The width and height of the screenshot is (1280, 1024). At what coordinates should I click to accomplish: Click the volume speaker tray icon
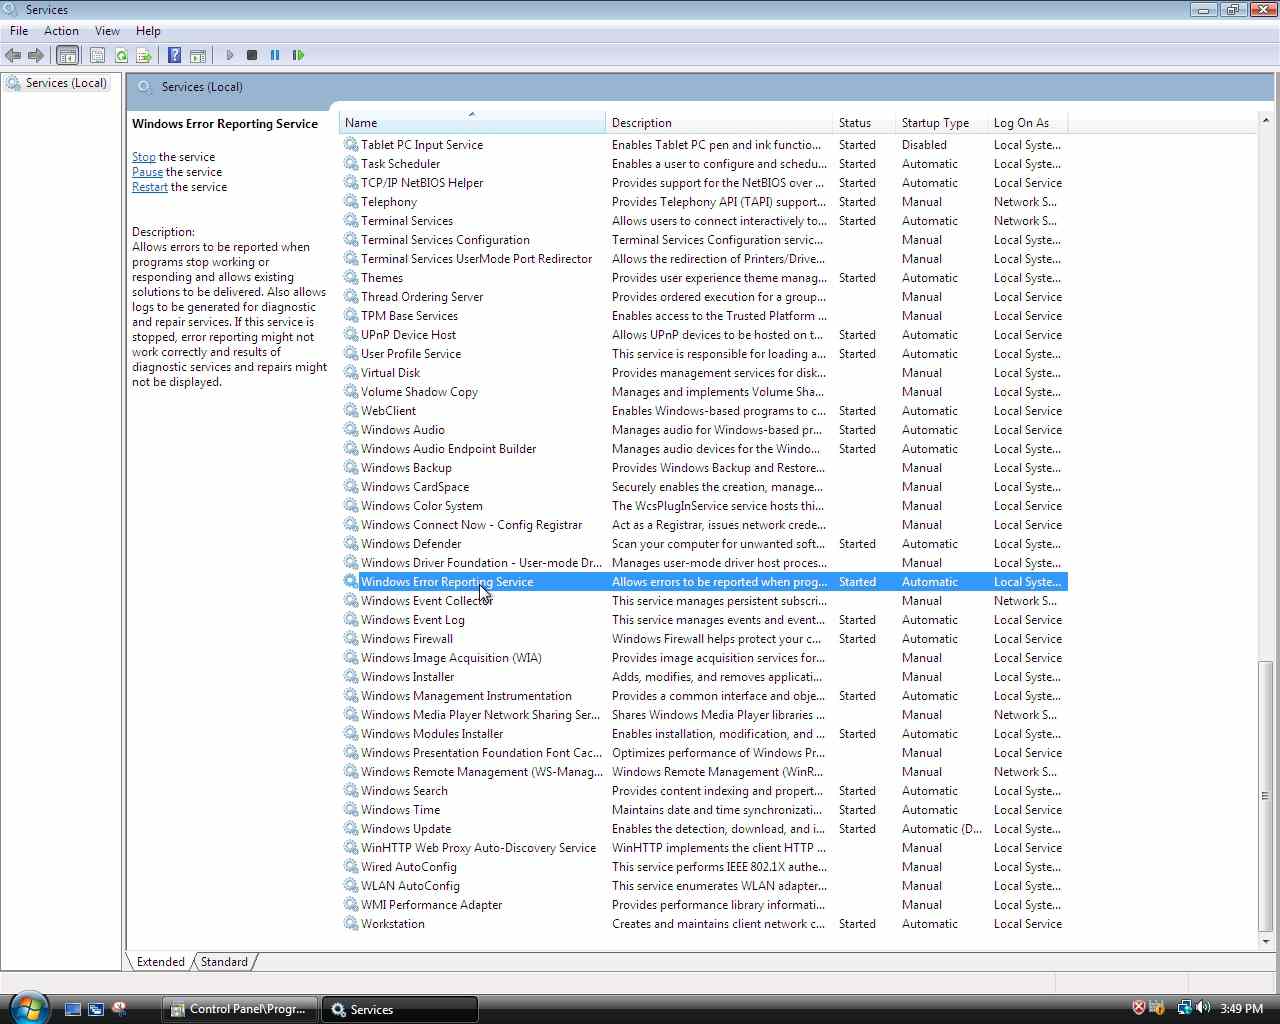(x=1203, y=1008)
